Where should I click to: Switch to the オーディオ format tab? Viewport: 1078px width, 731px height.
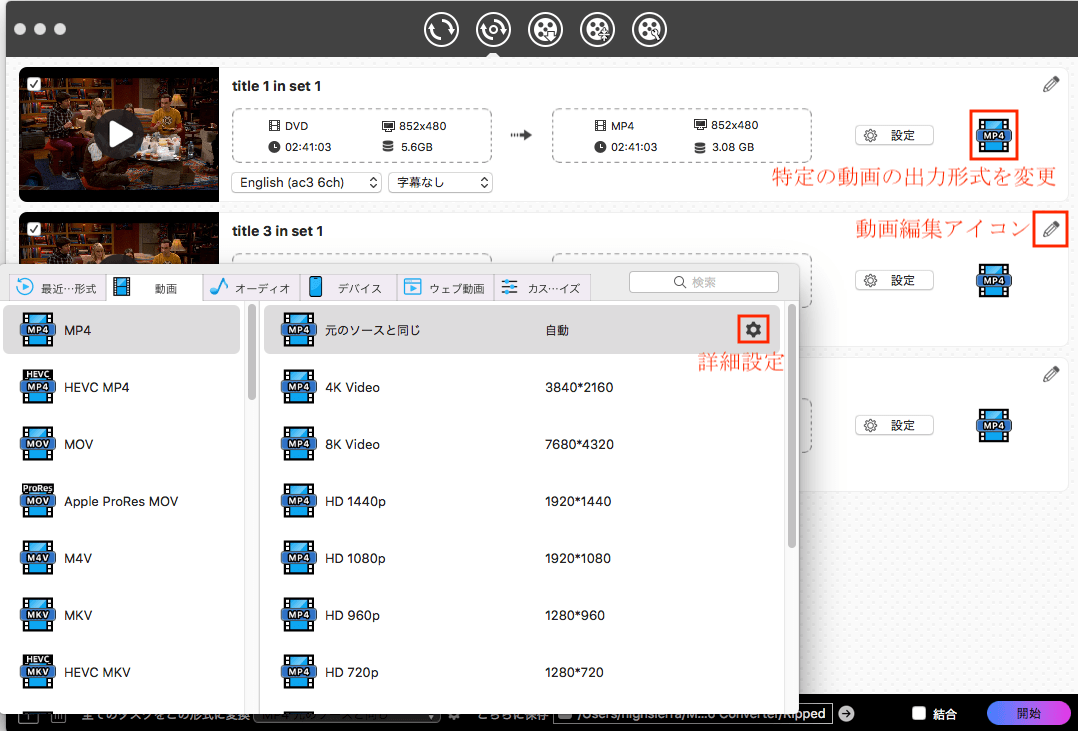click(251, 288)
